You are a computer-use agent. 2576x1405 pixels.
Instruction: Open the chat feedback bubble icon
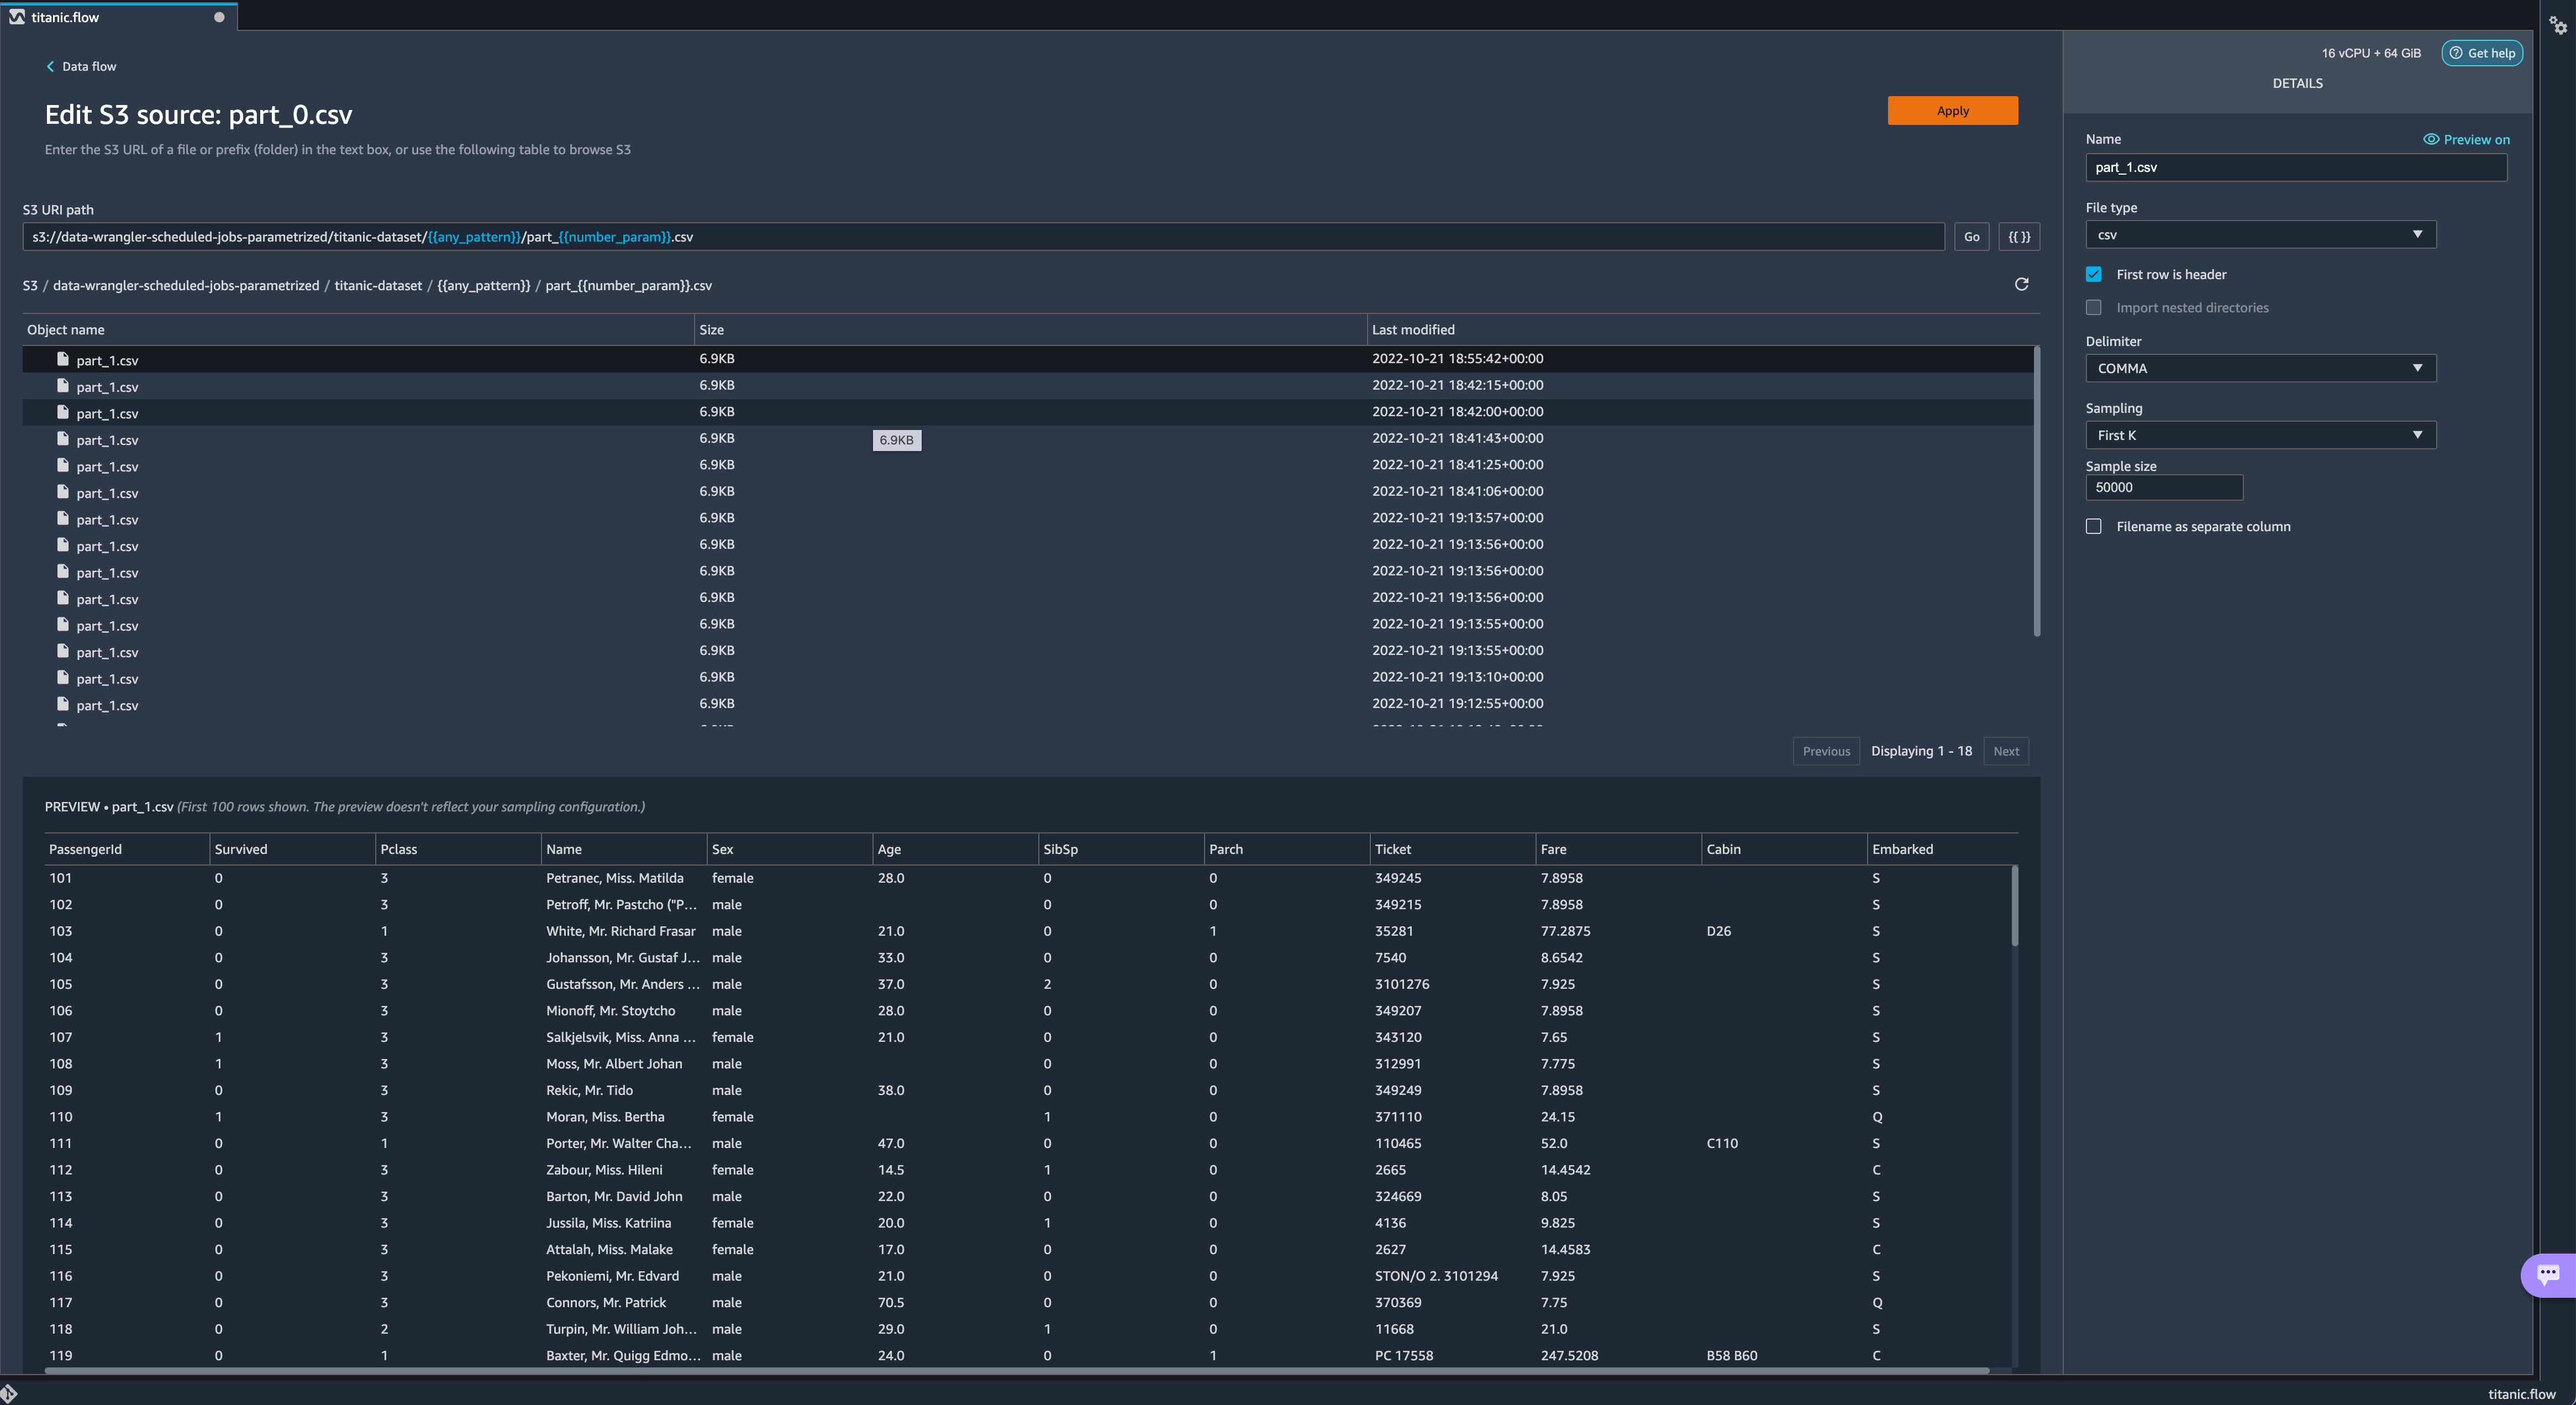[x=2547, y=1274]
